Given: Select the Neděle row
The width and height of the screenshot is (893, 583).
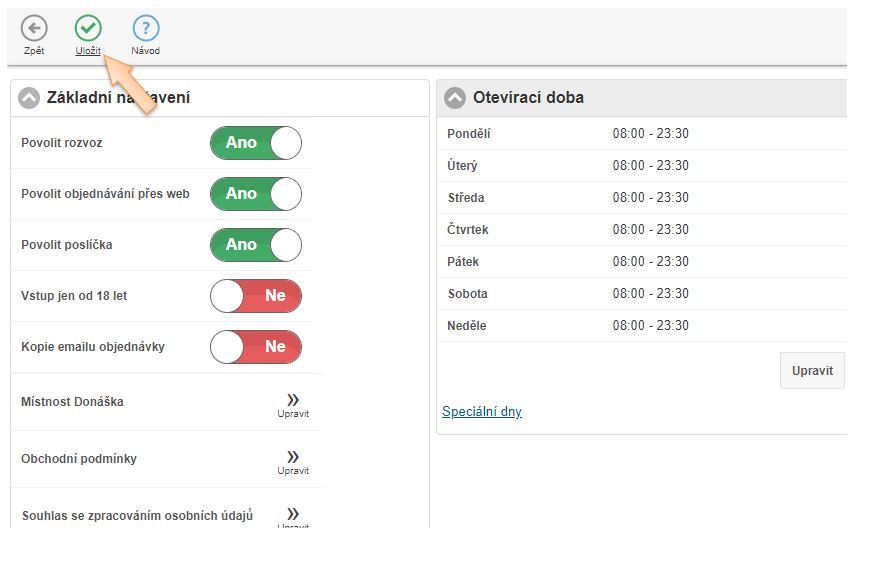Looking at the screenshot, I should click(640, 326).
